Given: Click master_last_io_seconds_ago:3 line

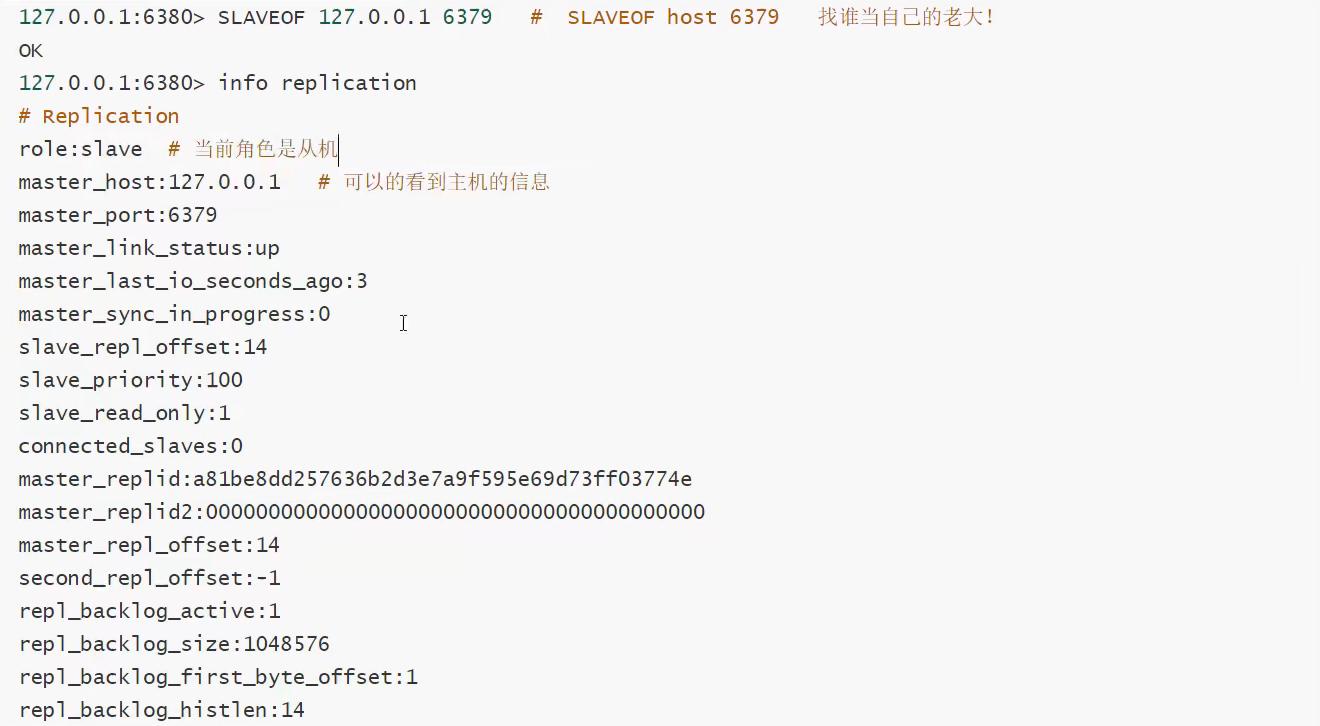Looking at the screenshot, I should click(x=193, y=281).
